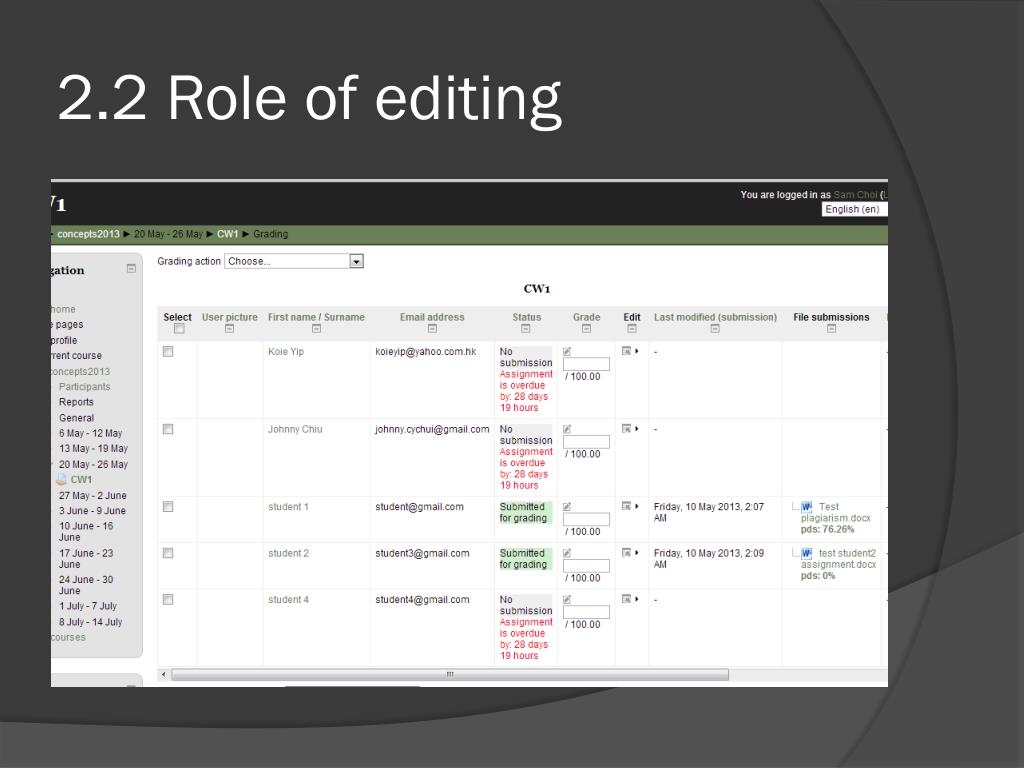Click the grade input field for student 1
The height and width of the screenshot is (768, 1024).
586,519
